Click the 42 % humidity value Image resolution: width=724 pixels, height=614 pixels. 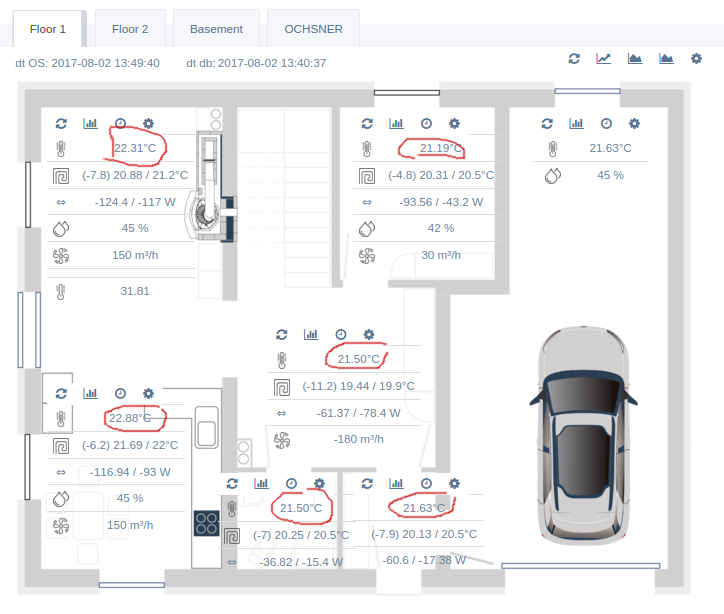coord(441,229)
